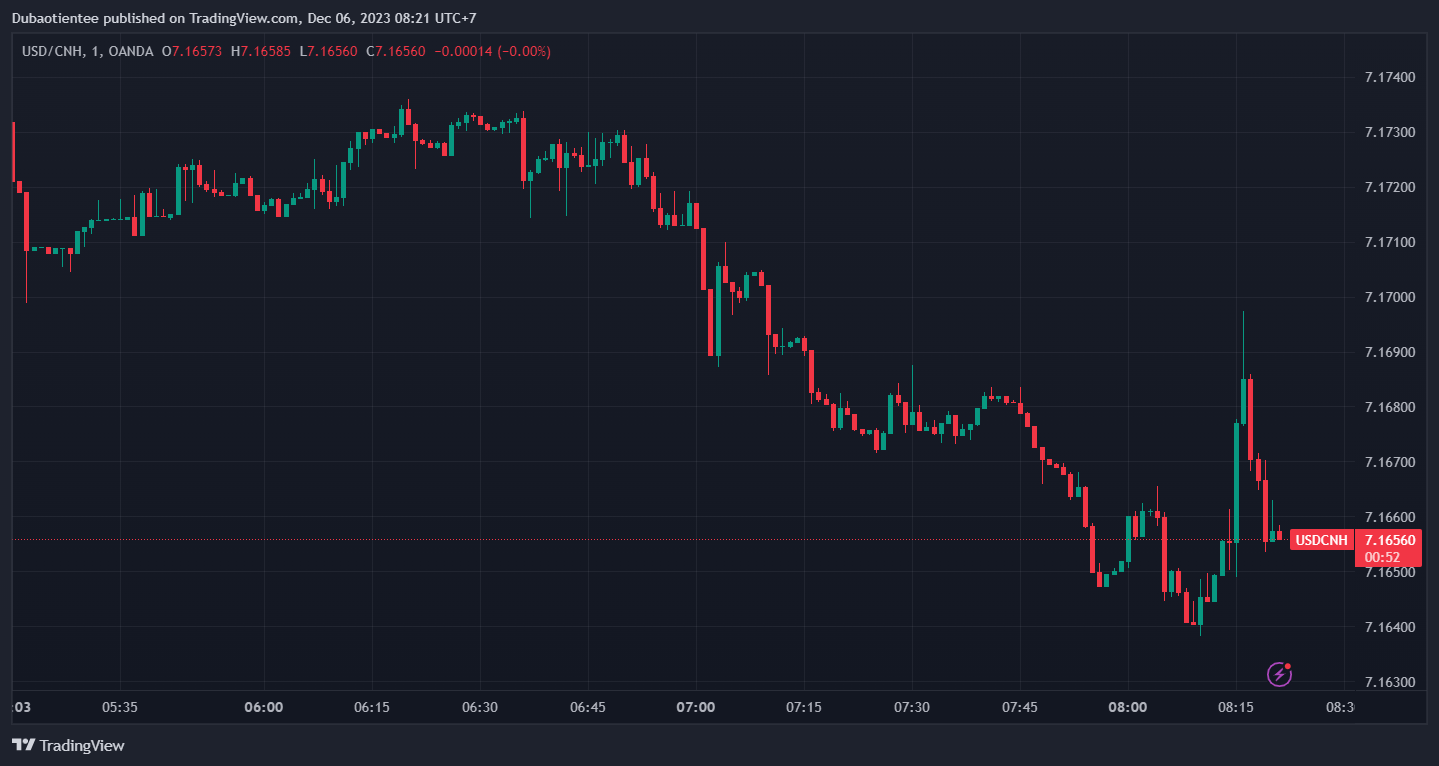Screen dimensions: 1439x766
Task: Click the 7.17000 price axis label
Action: (1391, 298)
